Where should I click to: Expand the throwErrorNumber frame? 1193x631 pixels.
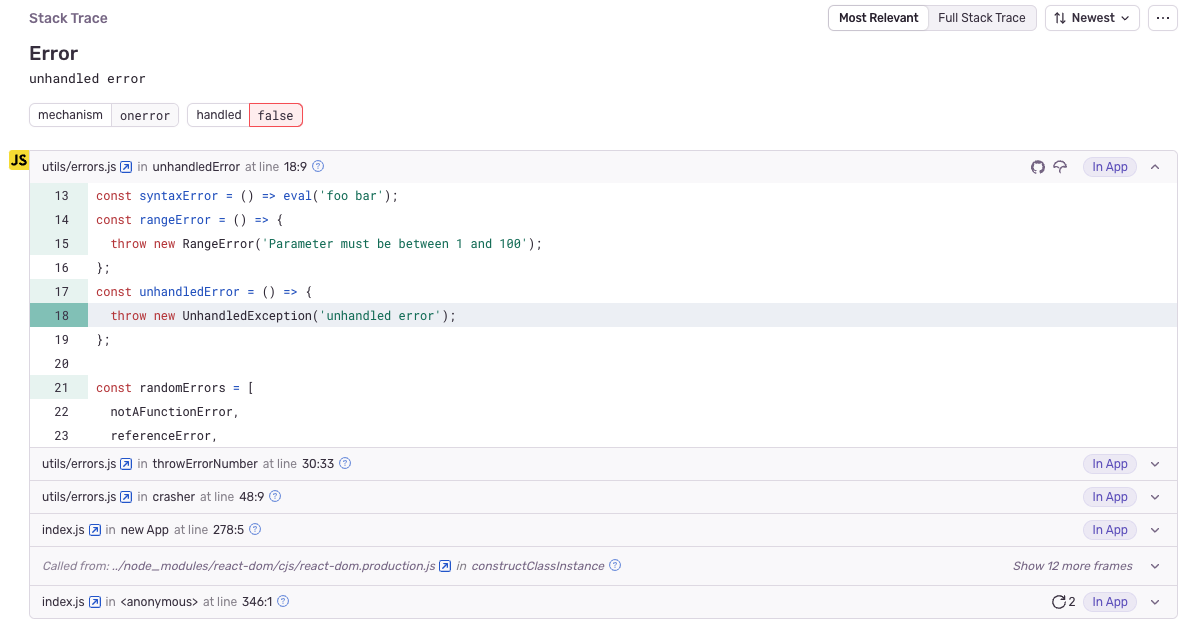click(x=1155, y=463)
